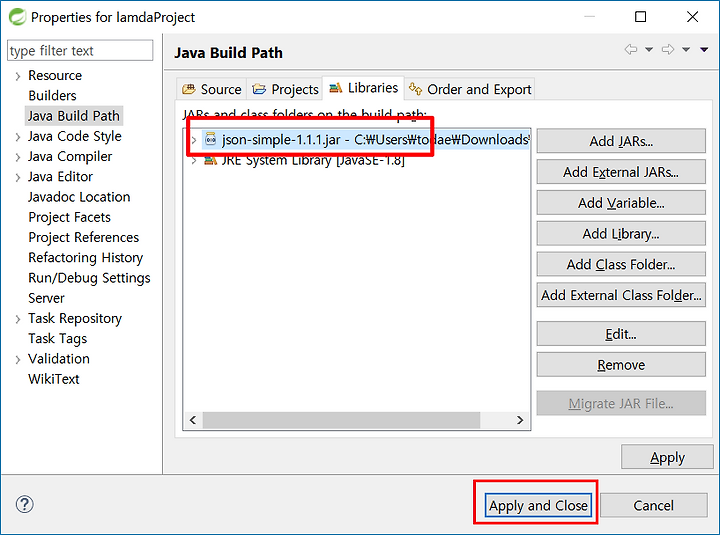This screenshot has width=720, height=535.
Task: Click the Apply button
Action: tap(667, 457)
